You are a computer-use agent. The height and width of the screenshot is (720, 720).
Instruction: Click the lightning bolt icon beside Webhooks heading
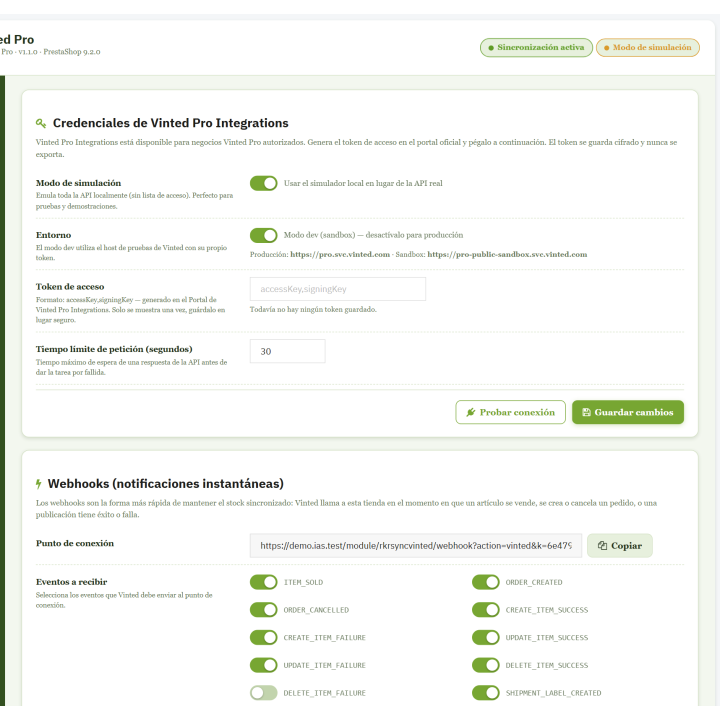[39, 484]
